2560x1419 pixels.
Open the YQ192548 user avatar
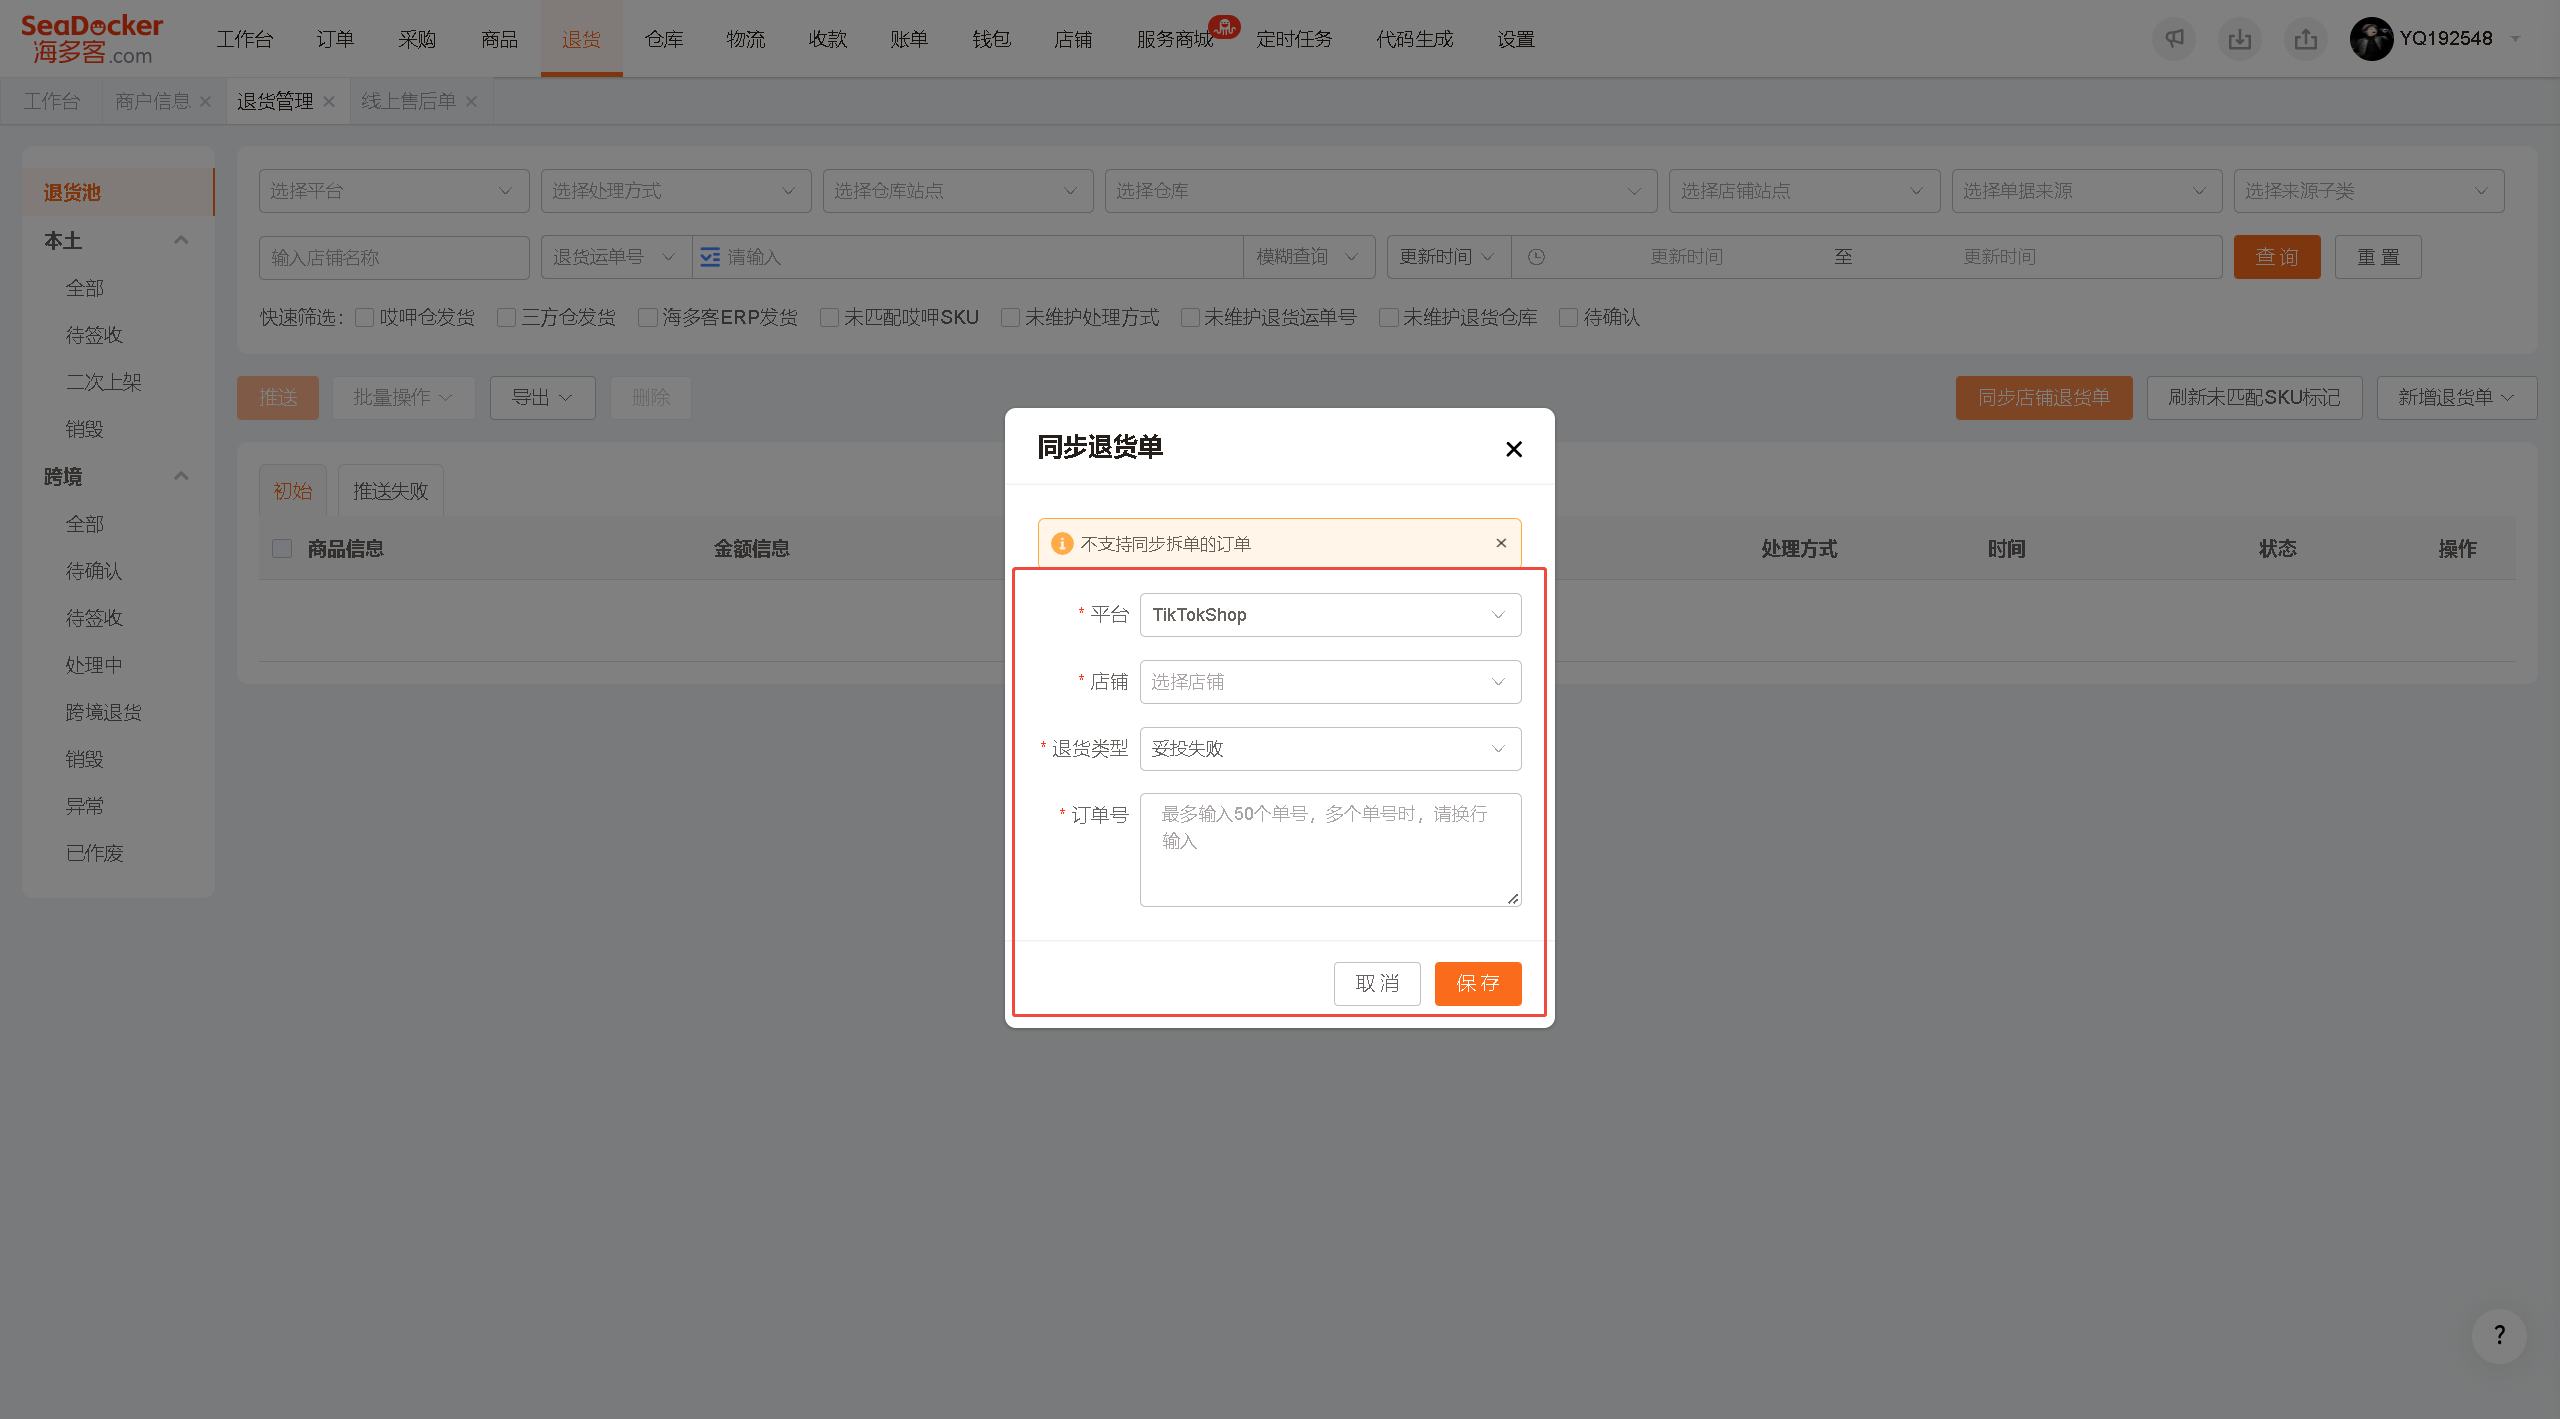point(2371,39)
